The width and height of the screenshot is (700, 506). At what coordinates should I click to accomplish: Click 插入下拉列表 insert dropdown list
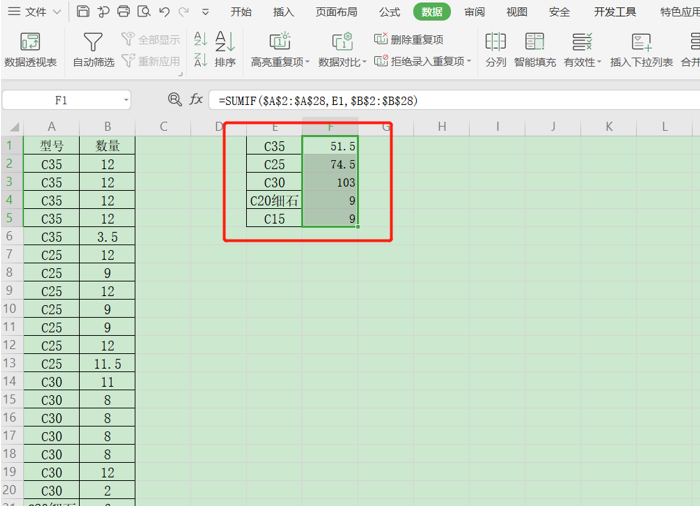[642, 50]
